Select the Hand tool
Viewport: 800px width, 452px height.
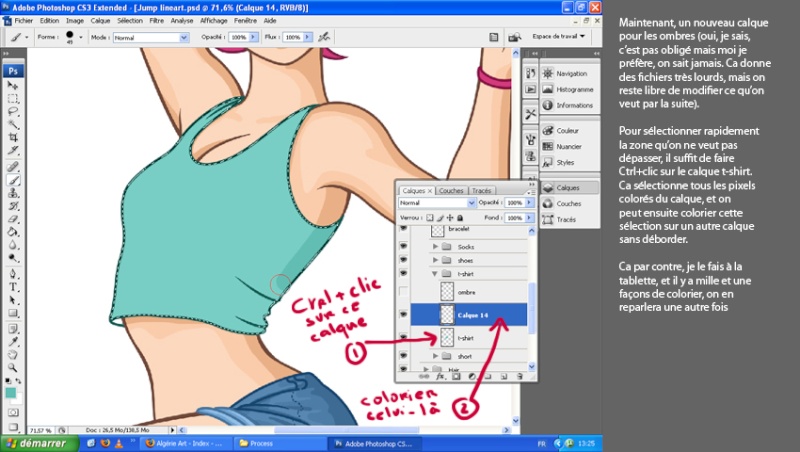[x=13, y=355]
